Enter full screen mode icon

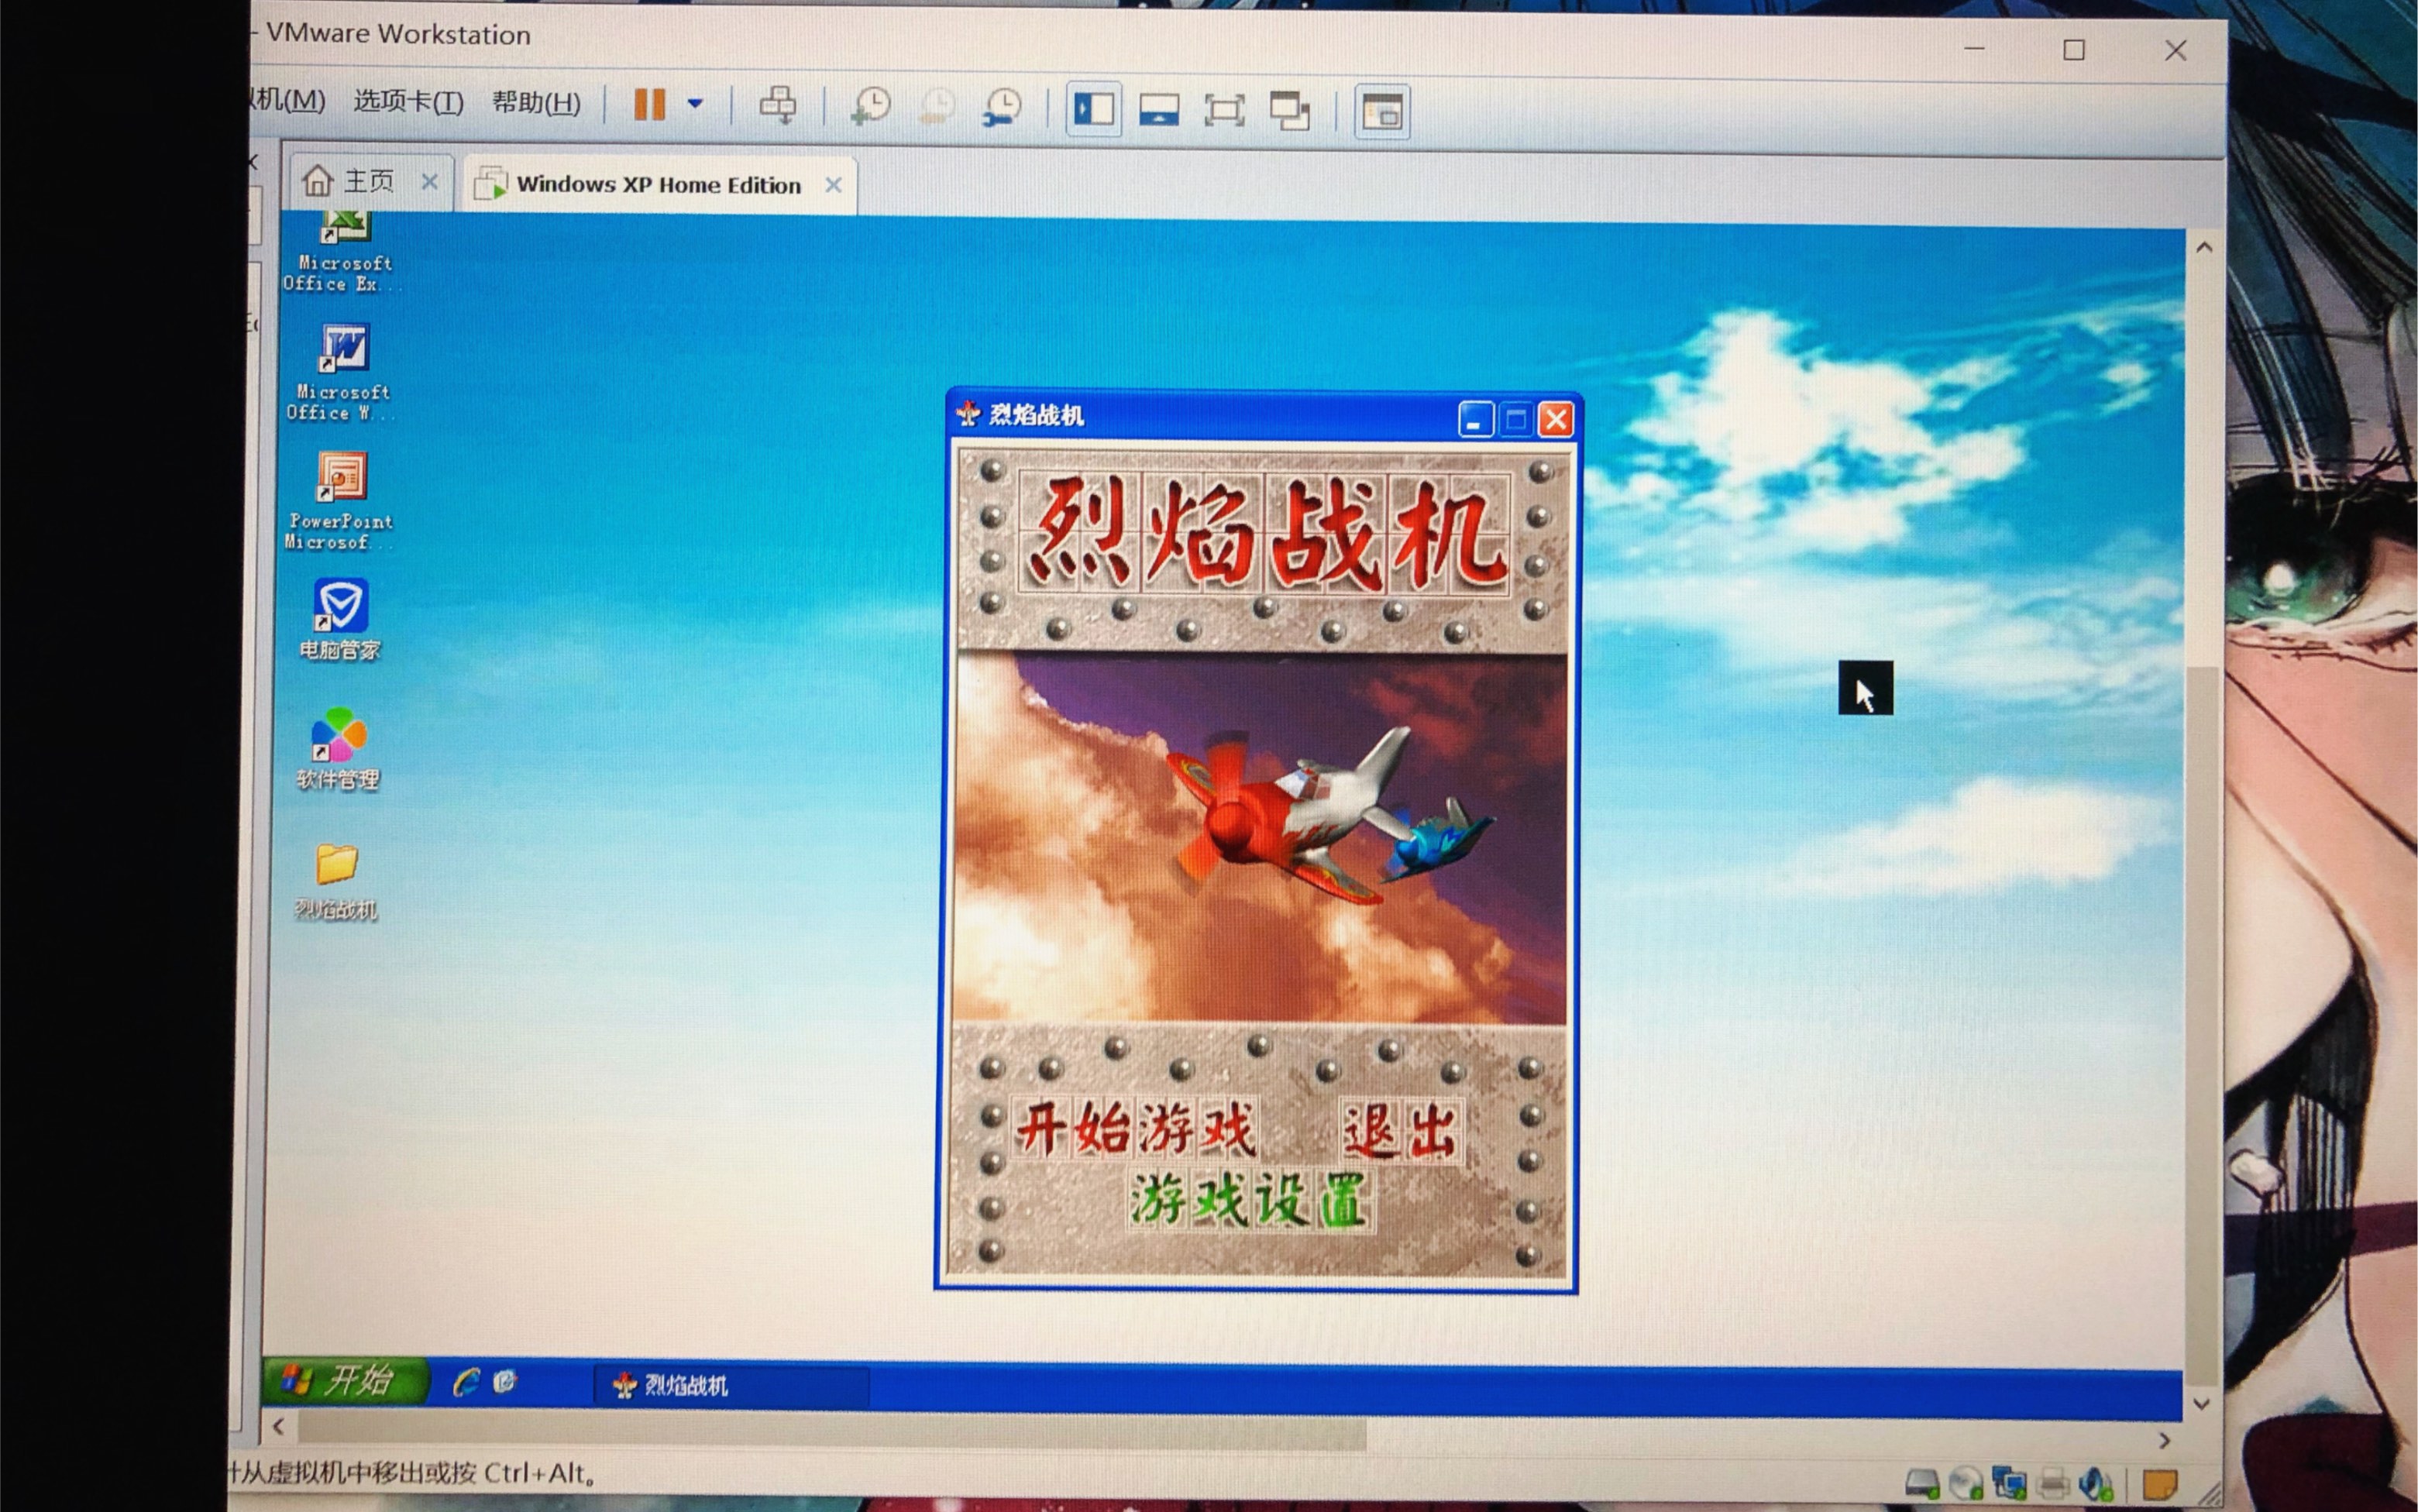(1223, 110)
